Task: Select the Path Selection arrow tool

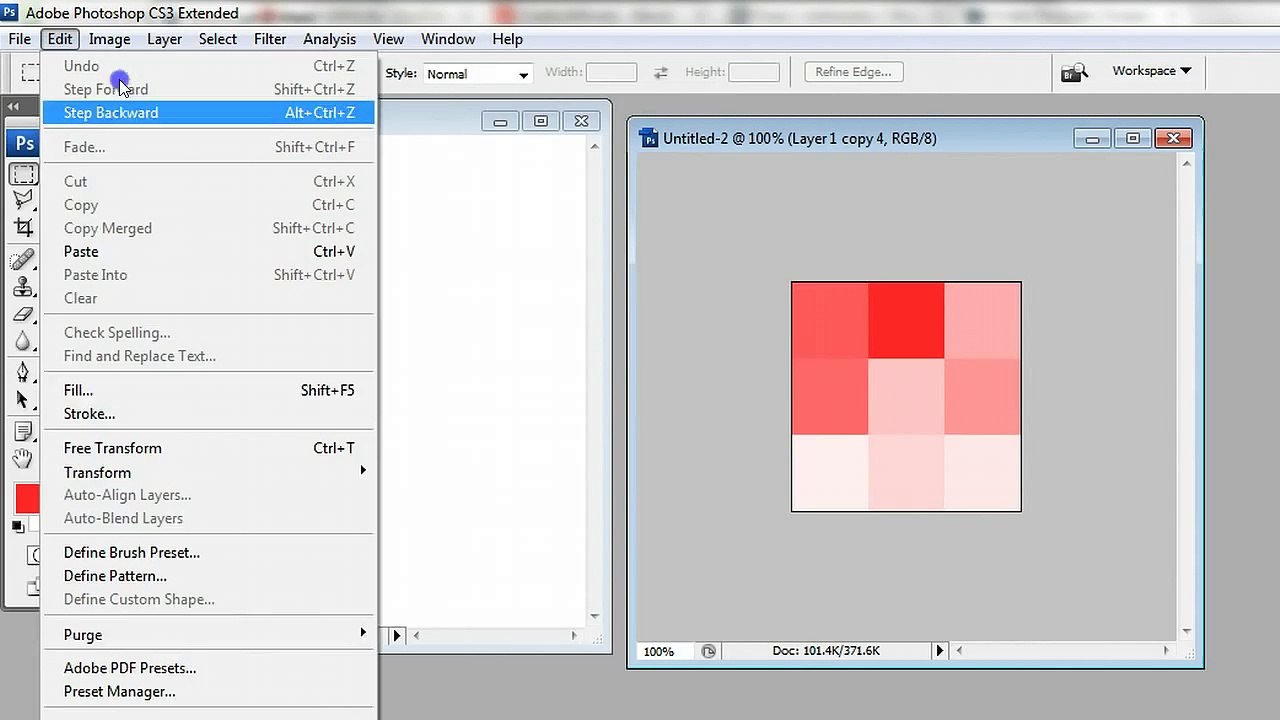Action: (x=23, y=399)
